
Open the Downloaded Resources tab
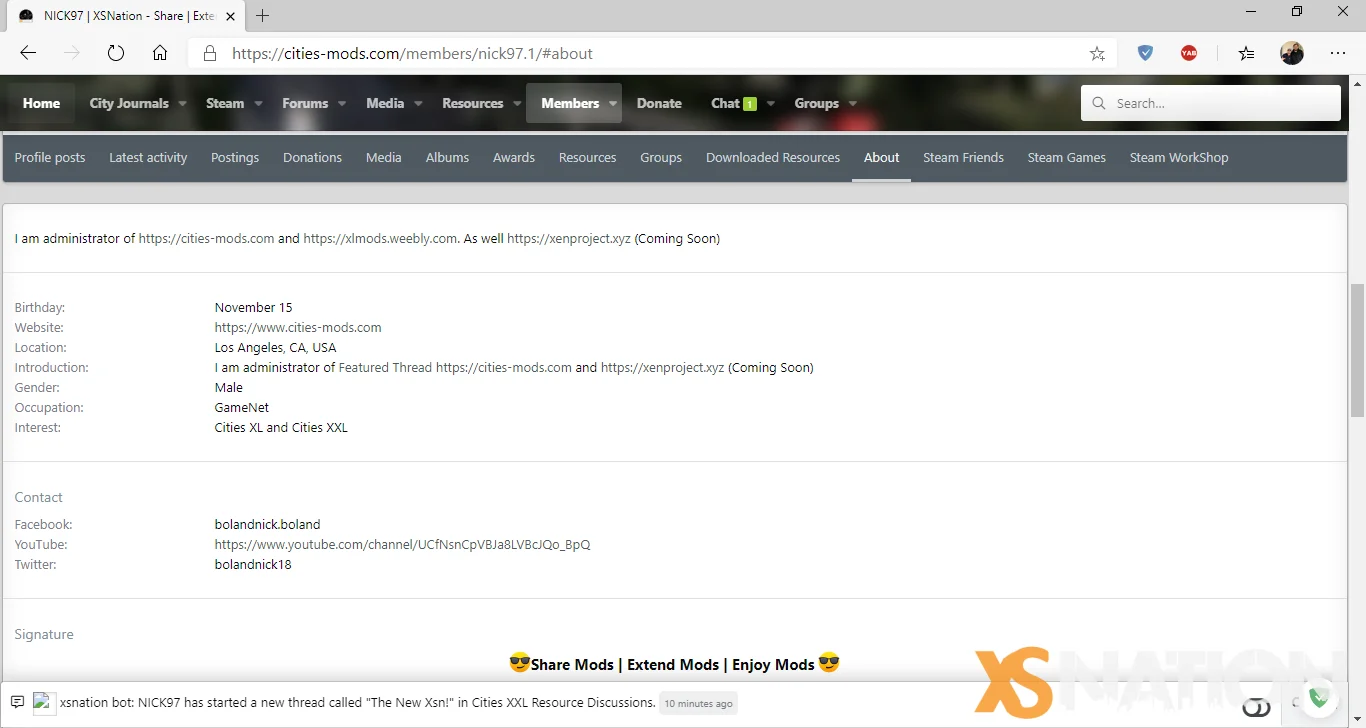[773, 157]
